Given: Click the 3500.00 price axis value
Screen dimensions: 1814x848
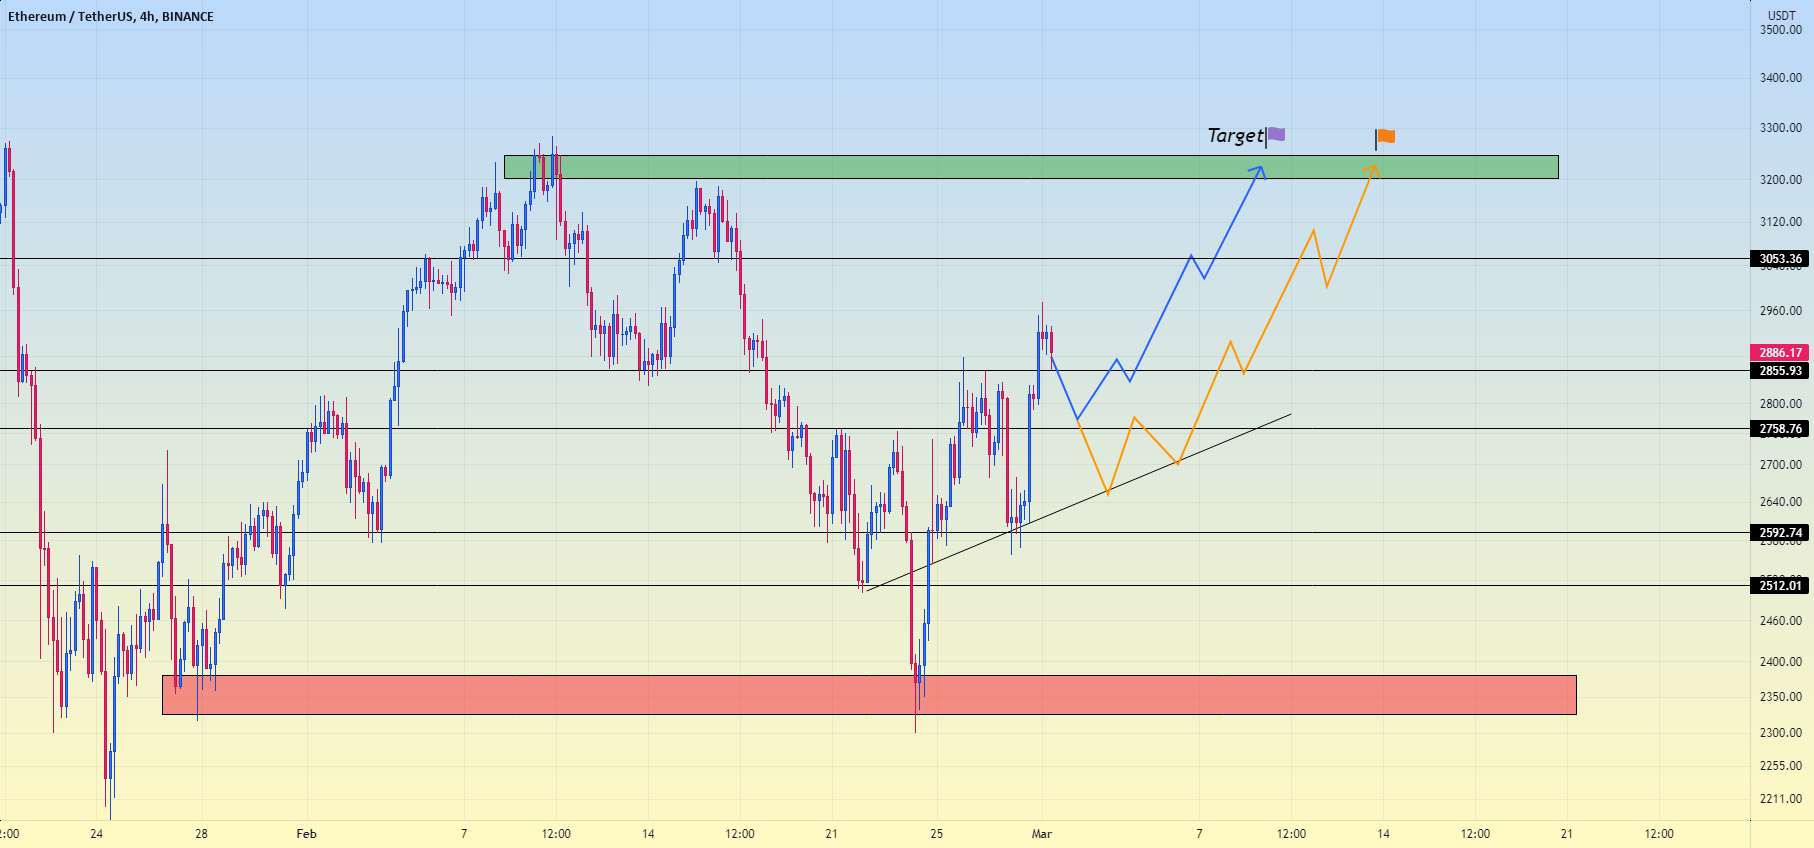Looking at the screenshot, I should (x=1781, y=30).
